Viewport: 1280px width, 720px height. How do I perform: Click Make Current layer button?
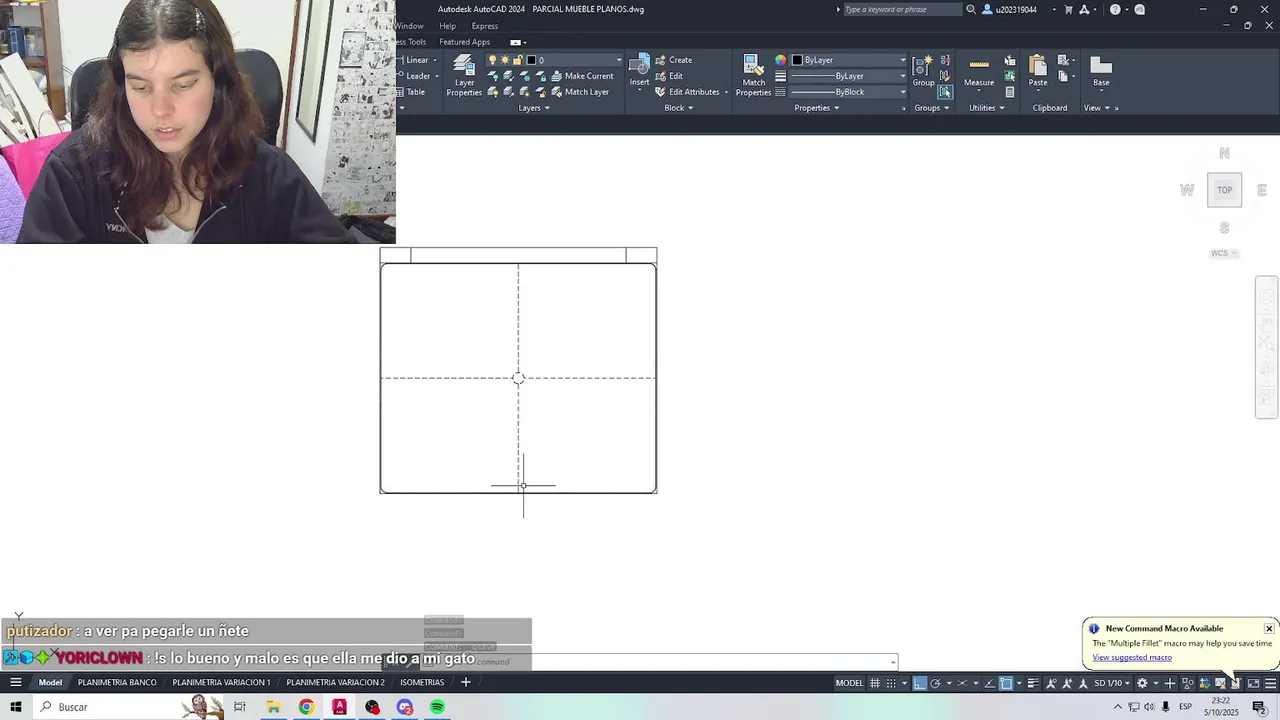pos(582,76)
